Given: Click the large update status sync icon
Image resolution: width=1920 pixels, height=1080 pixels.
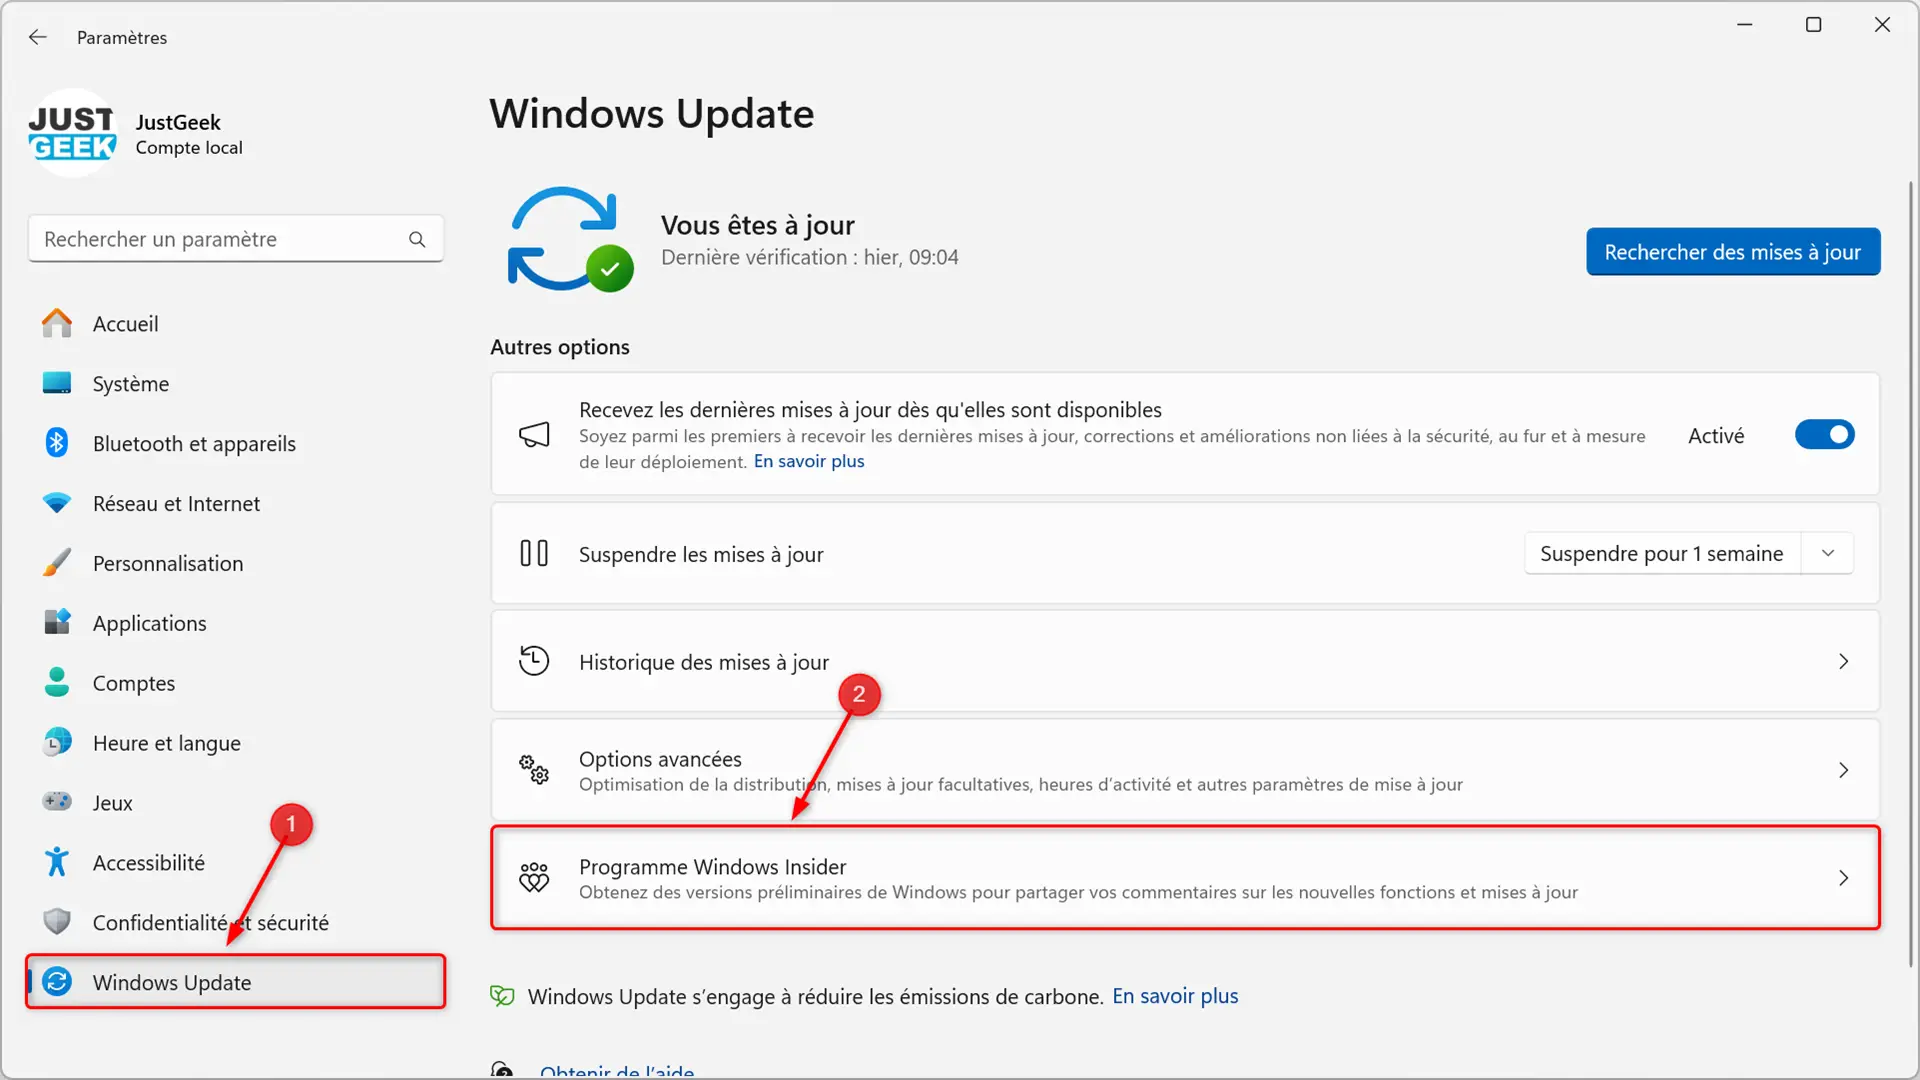Looking at the screenshot, I should [571, 239].
